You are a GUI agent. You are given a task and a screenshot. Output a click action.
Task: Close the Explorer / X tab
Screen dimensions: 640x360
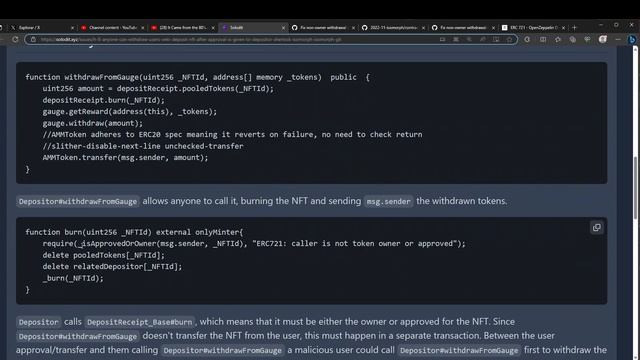tap(73, 28)
